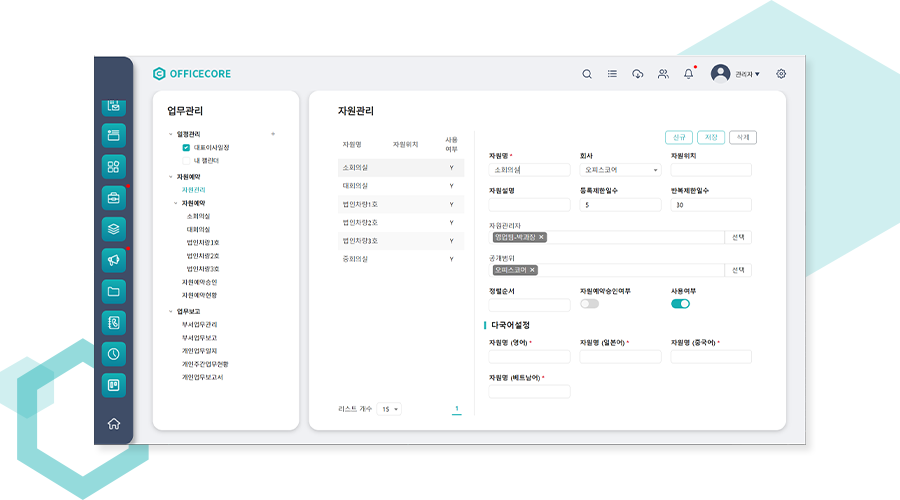This screenshot has width=900, height=500.
Task: Click the clock icon in sidebar
Action: (x=113, y=353)
